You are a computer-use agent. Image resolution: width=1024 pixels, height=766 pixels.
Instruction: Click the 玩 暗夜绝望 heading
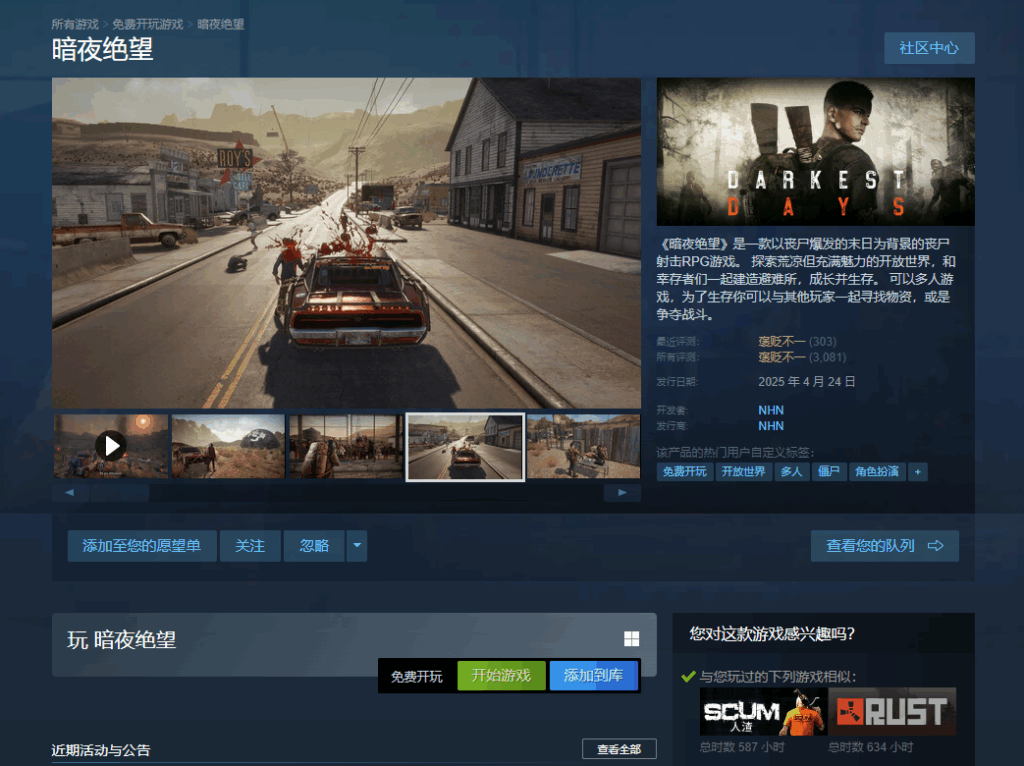121,640
